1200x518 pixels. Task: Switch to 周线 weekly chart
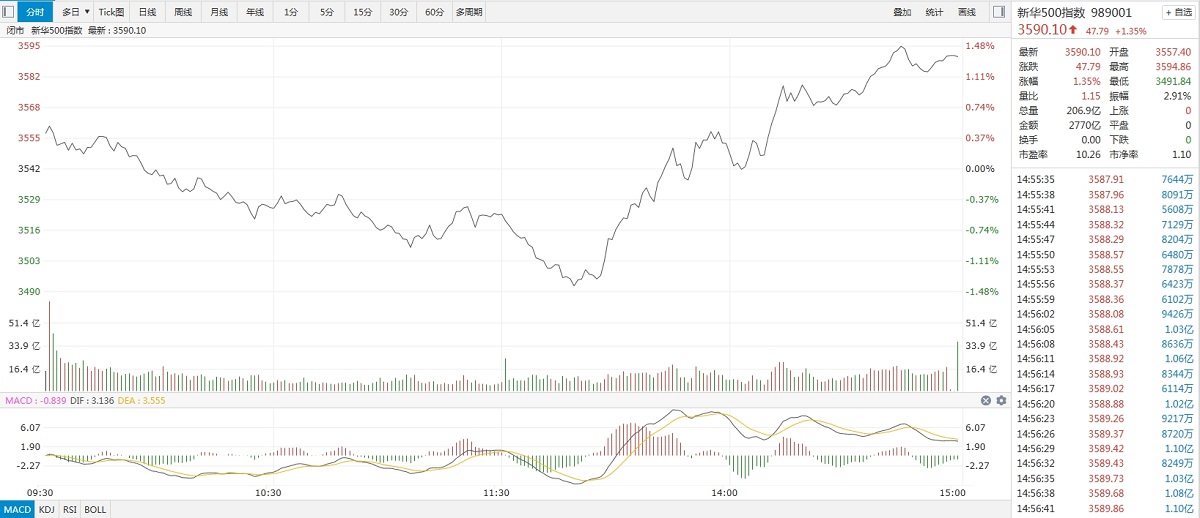[183, 12]
